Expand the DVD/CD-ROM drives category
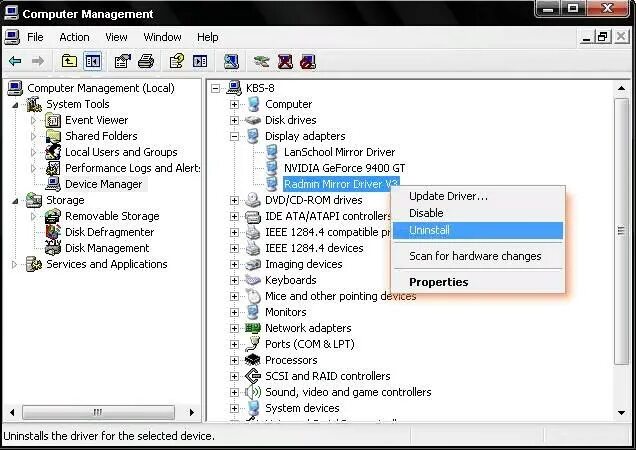Viewport: 636px width, 450px height. point(234,200)
